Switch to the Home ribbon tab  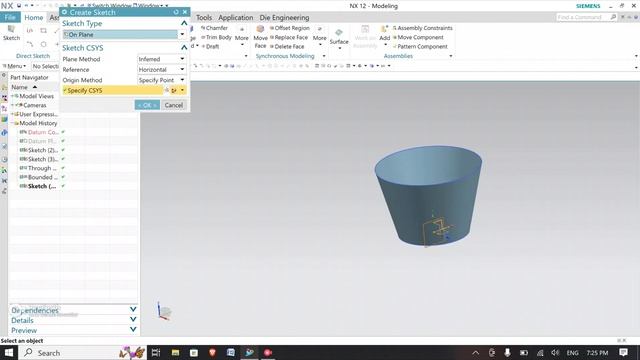click(x=33, y=18)
